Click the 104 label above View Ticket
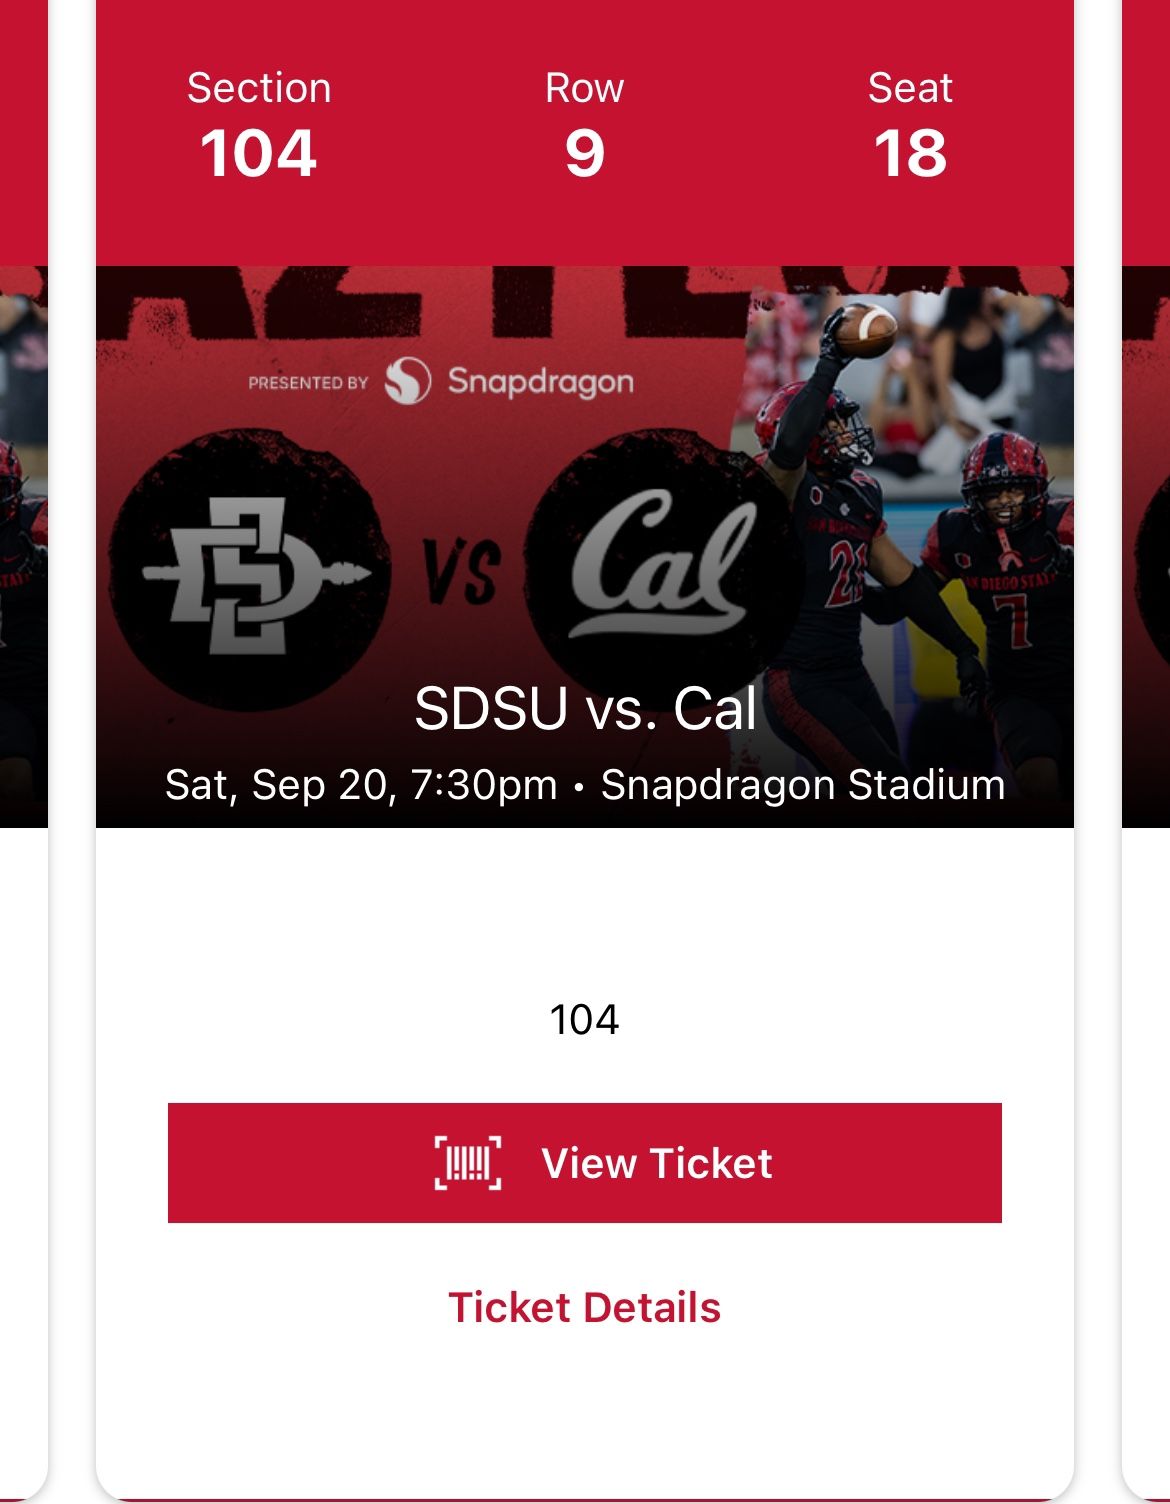The height and width of the screenshot is (1504, 1170). pos(584,1020)
